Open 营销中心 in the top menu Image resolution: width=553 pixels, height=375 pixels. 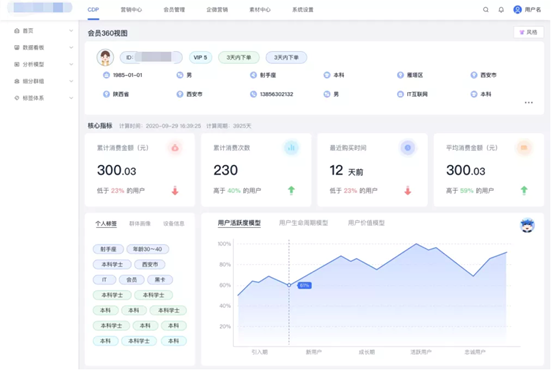pos(131,10)
